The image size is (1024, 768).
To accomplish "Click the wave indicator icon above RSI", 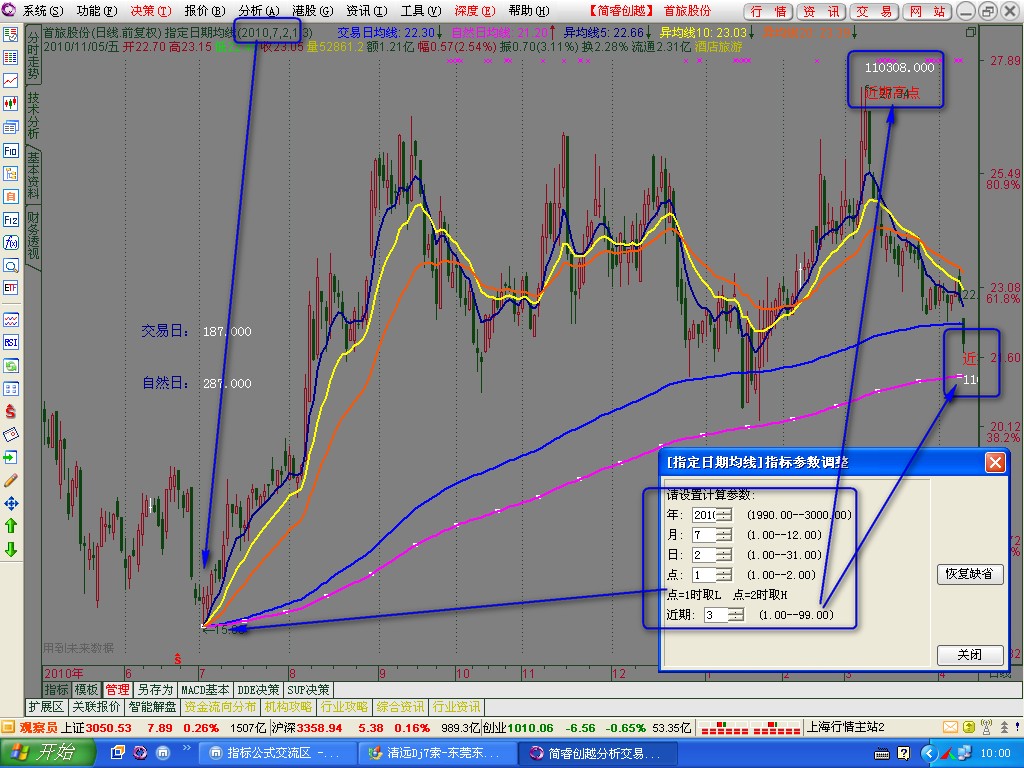I will coord(10,319).
